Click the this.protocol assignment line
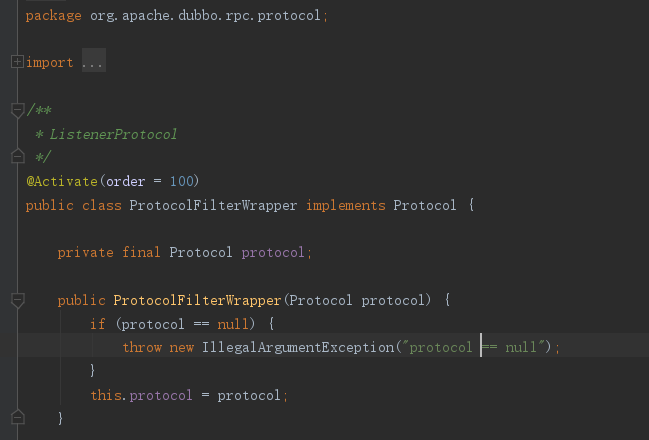Screen dimensions: 649x440 188,395
